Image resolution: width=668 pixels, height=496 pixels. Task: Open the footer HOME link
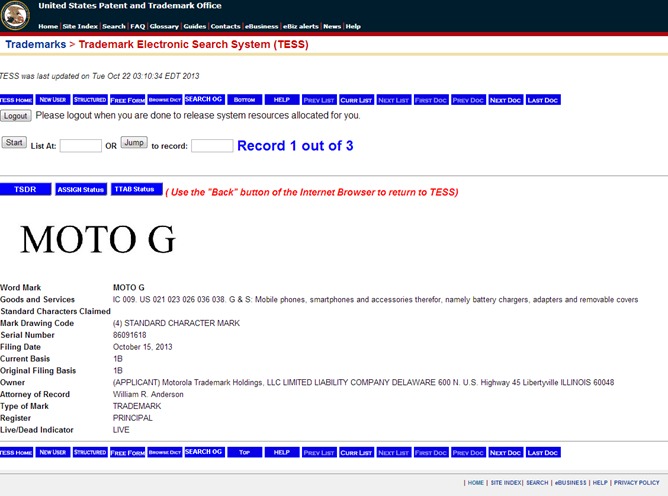click(475, 483)
